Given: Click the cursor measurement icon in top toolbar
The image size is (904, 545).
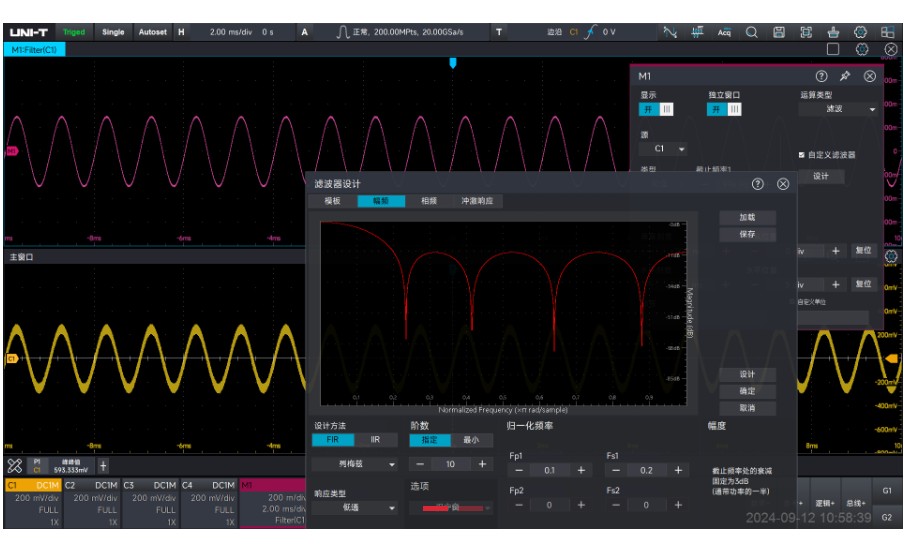Looking at the screenshot, I should [697, 32].
